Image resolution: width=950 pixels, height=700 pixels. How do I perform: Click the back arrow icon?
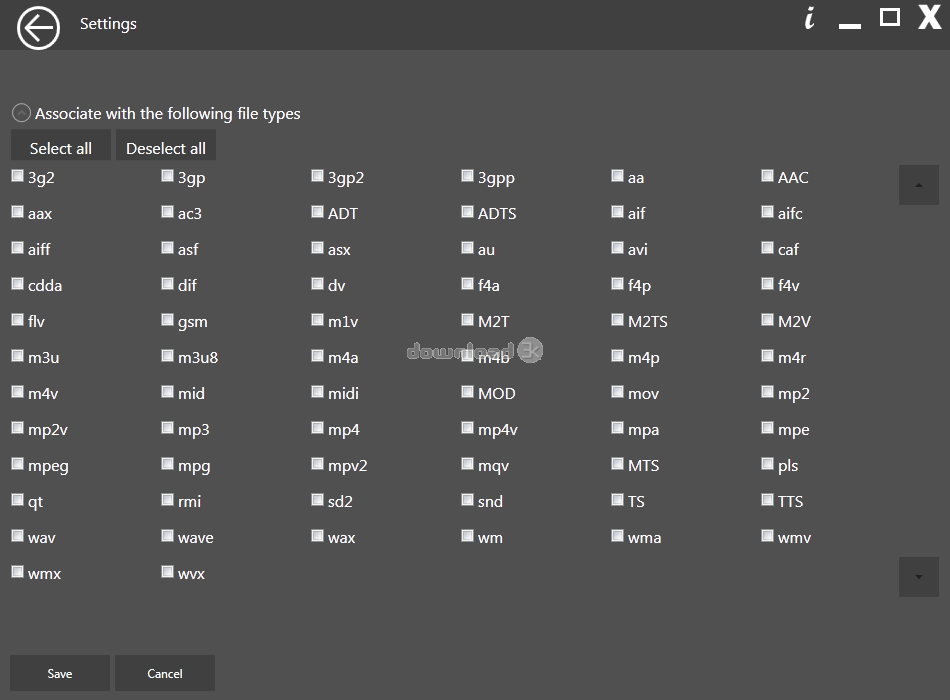37,28
